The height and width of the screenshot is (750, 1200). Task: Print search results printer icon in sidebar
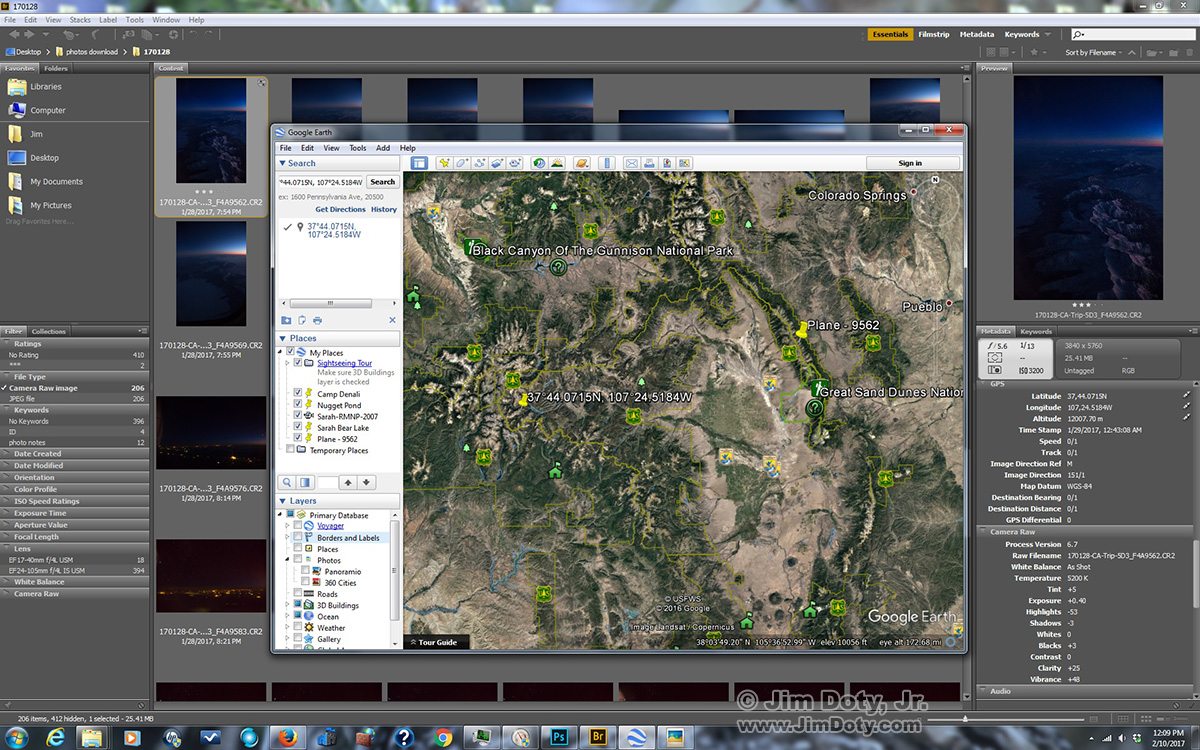pyautogui.click(x=317, y=320)
